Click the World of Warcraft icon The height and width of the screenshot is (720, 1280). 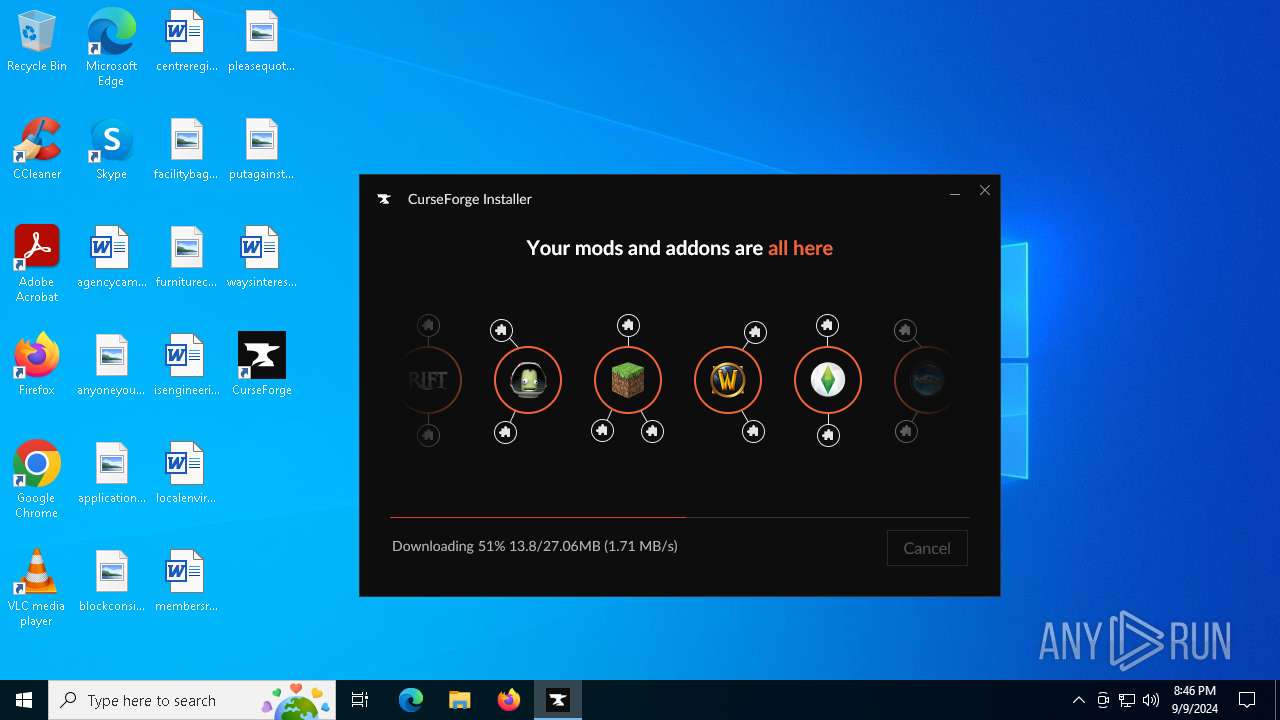click(728, 380)
